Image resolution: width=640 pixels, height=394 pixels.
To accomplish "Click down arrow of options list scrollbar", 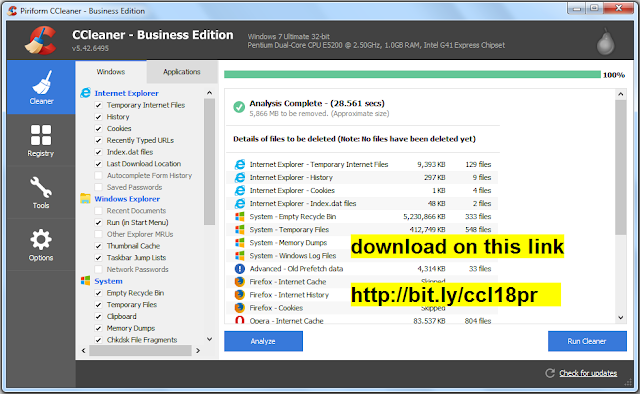I will coord(209,339).
